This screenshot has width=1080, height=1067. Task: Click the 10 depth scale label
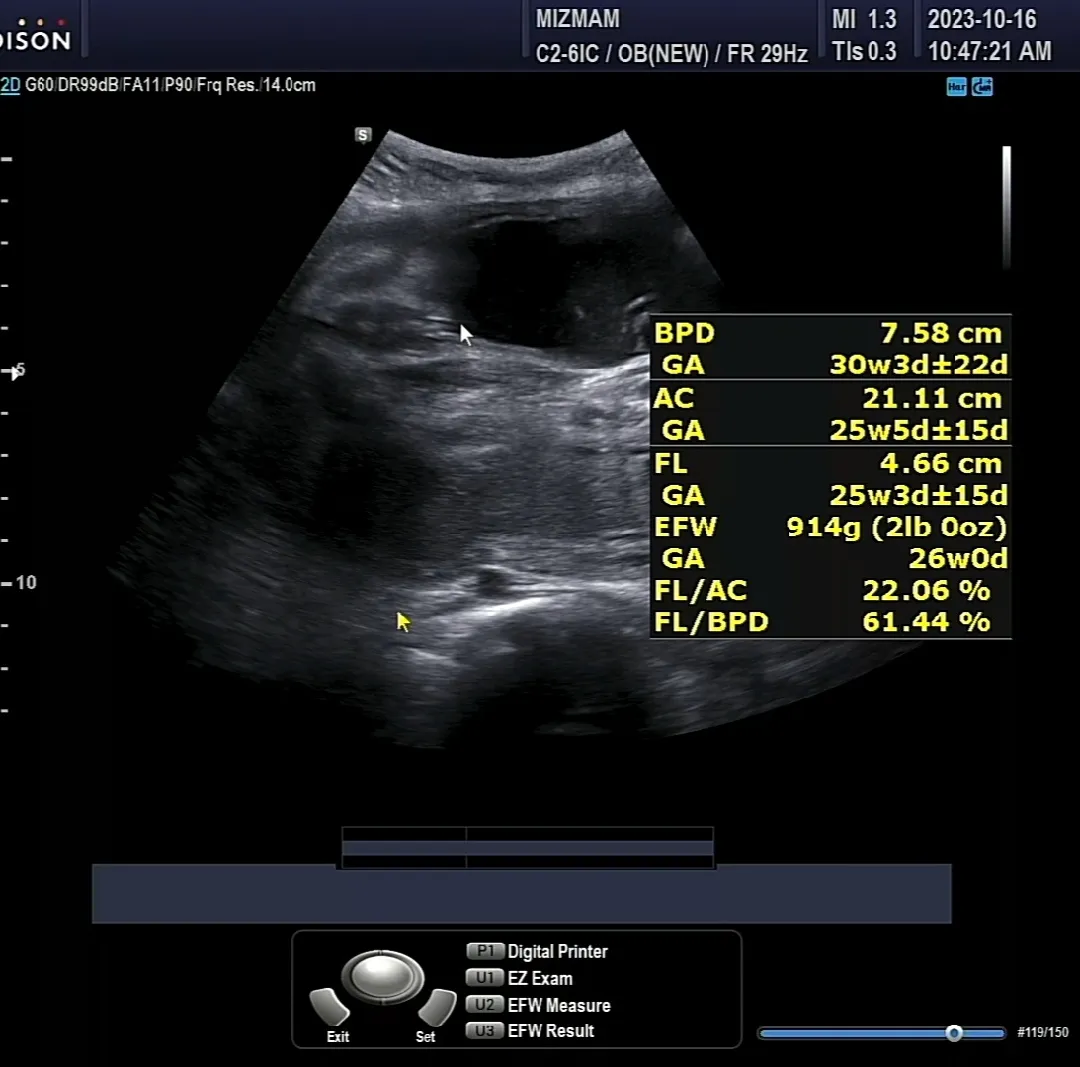26,583
